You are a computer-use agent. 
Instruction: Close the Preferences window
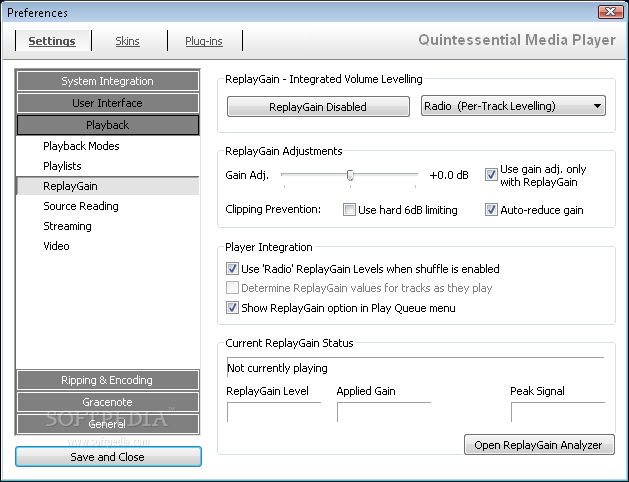coord(611,12)
